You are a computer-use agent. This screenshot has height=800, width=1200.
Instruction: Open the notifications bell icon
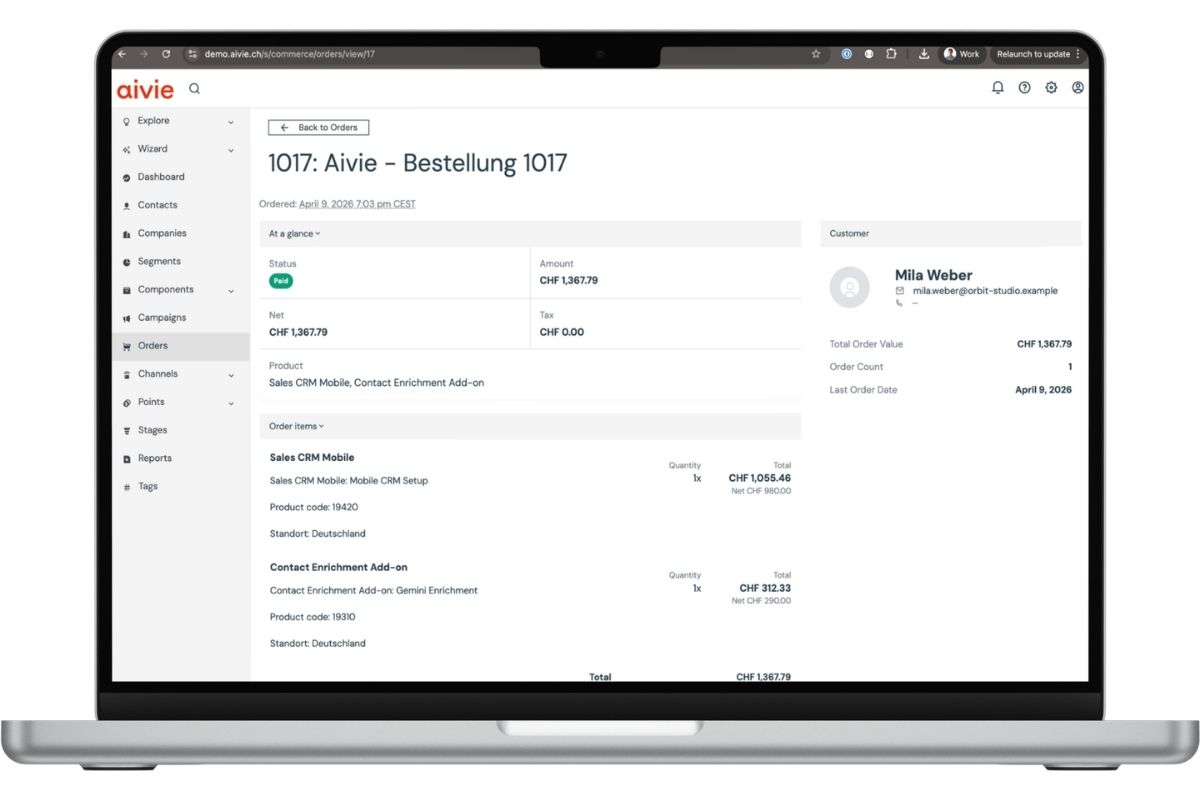click(997, 88)
